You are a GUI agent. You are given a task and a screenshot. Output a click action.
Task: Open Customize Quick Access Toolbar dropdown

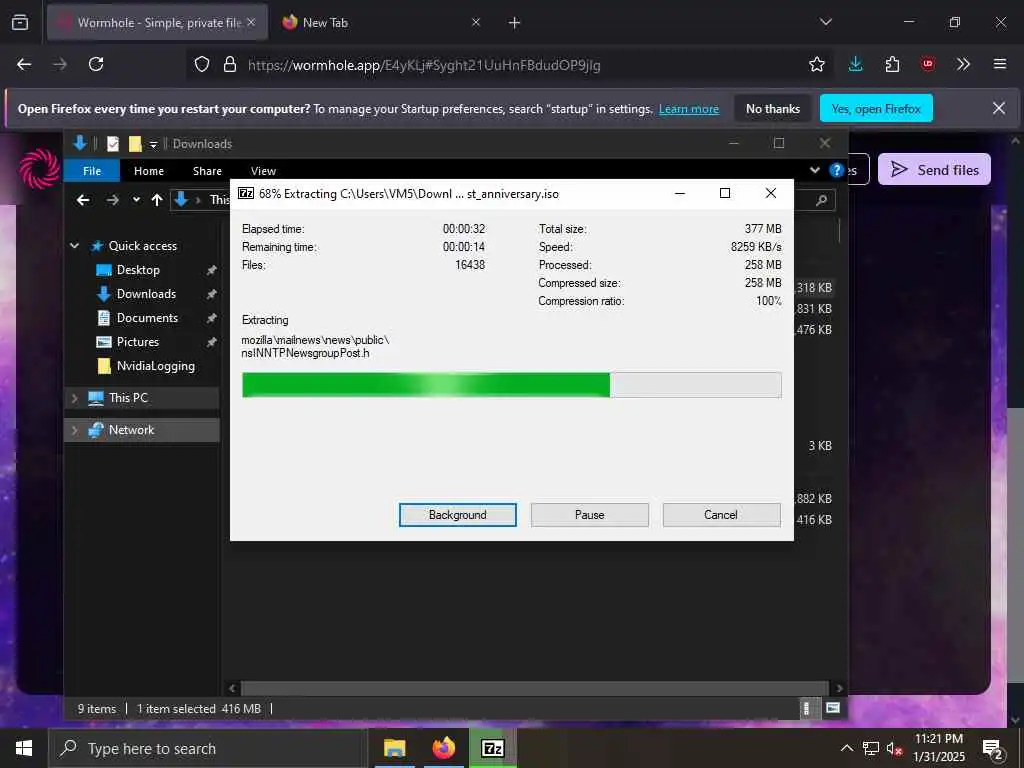[x=153, y=144]
